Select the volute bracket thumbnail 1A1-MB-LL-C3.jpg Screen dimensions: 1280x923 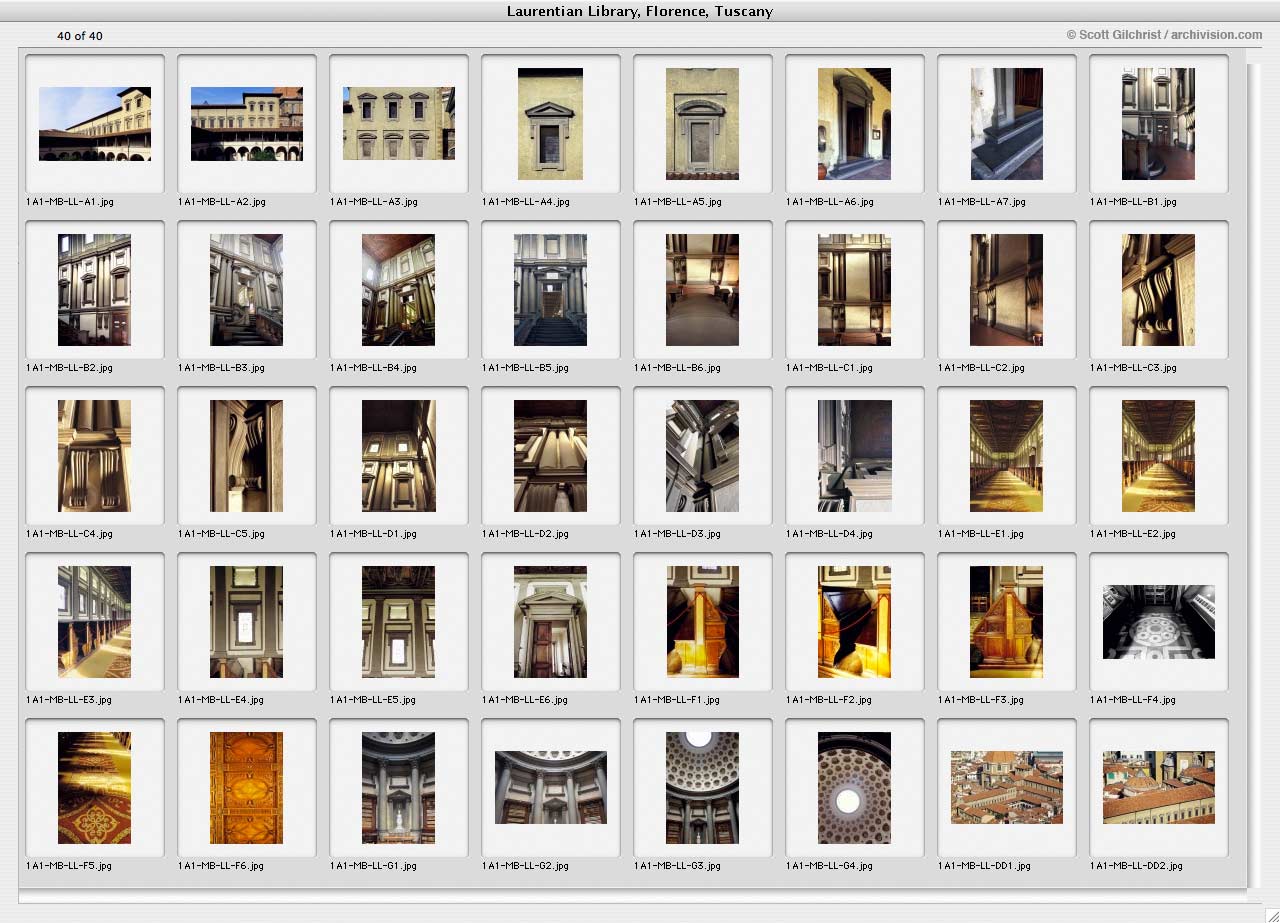(1159, 290)
